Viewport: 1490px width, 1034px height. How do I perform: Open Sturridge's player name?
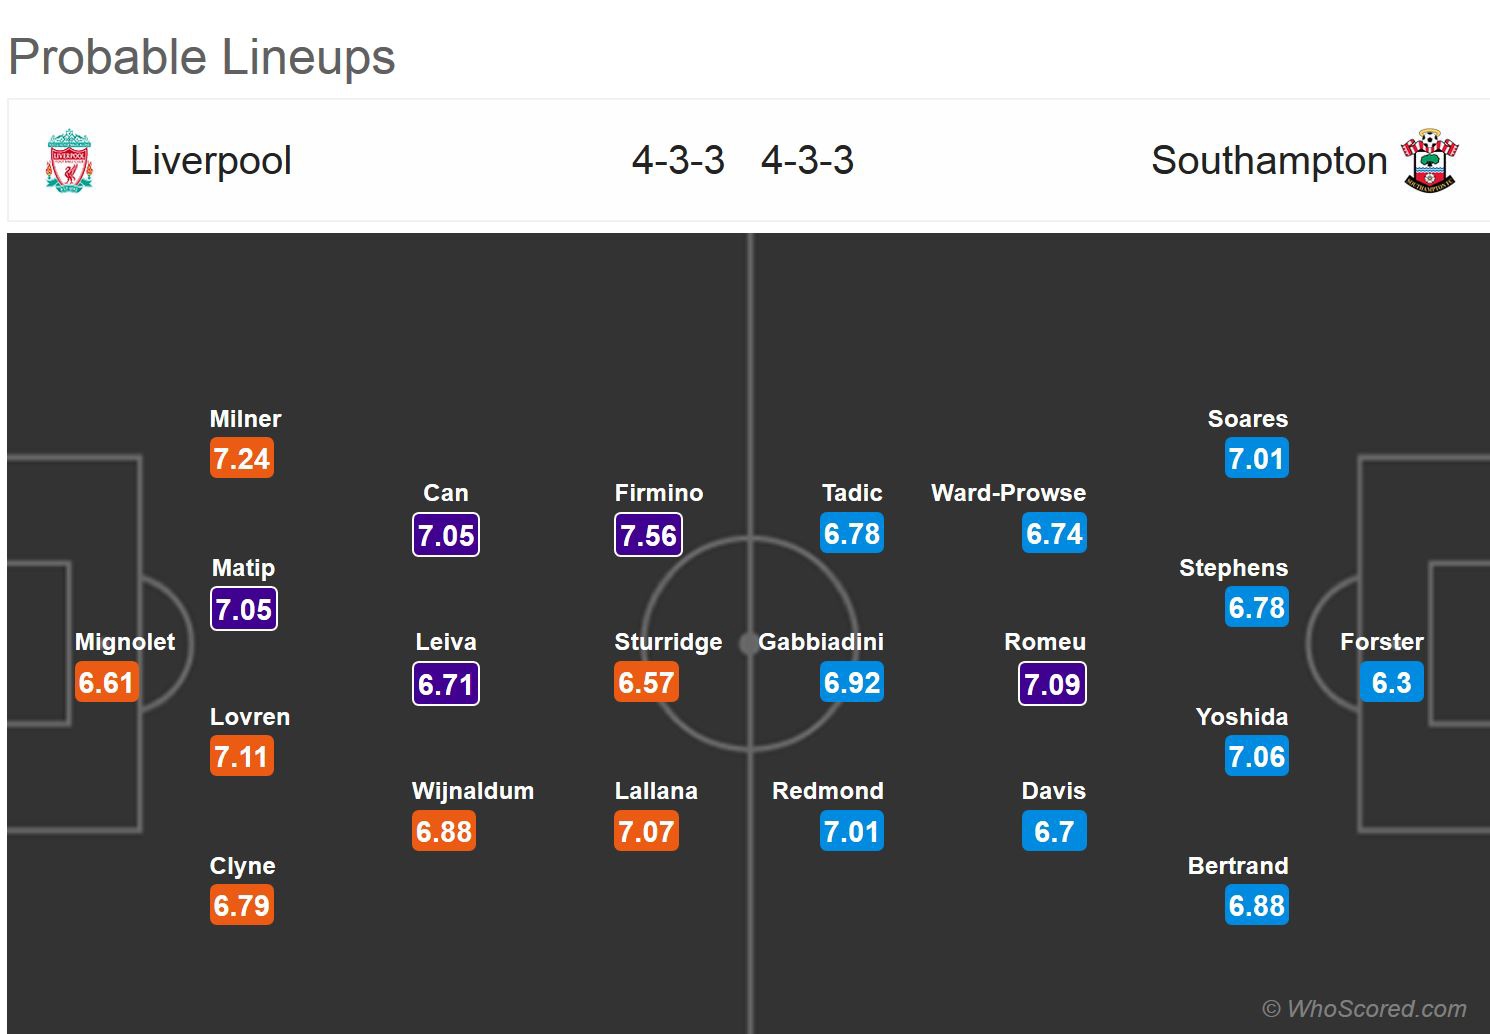(668, 642)
